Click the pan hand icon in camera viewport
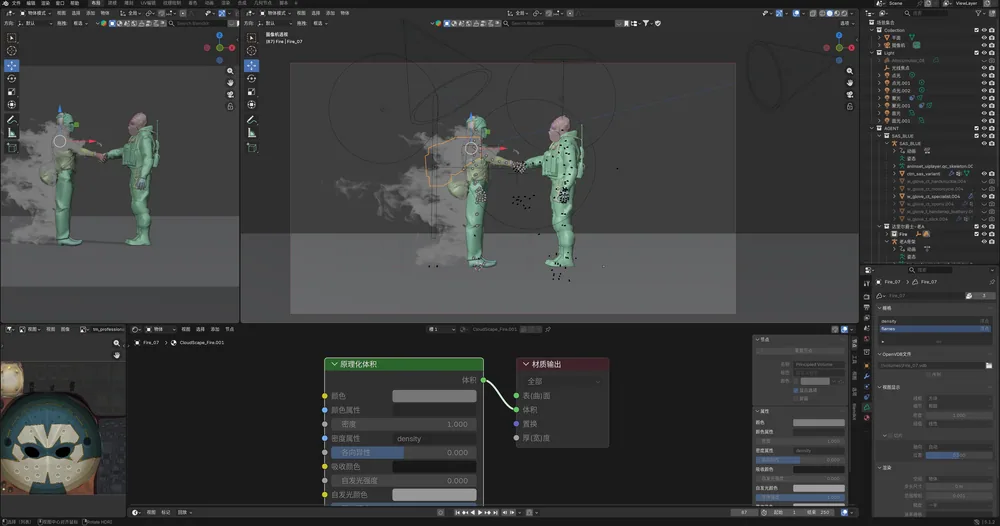The image size is (1000, 526). tap(849, 83)
